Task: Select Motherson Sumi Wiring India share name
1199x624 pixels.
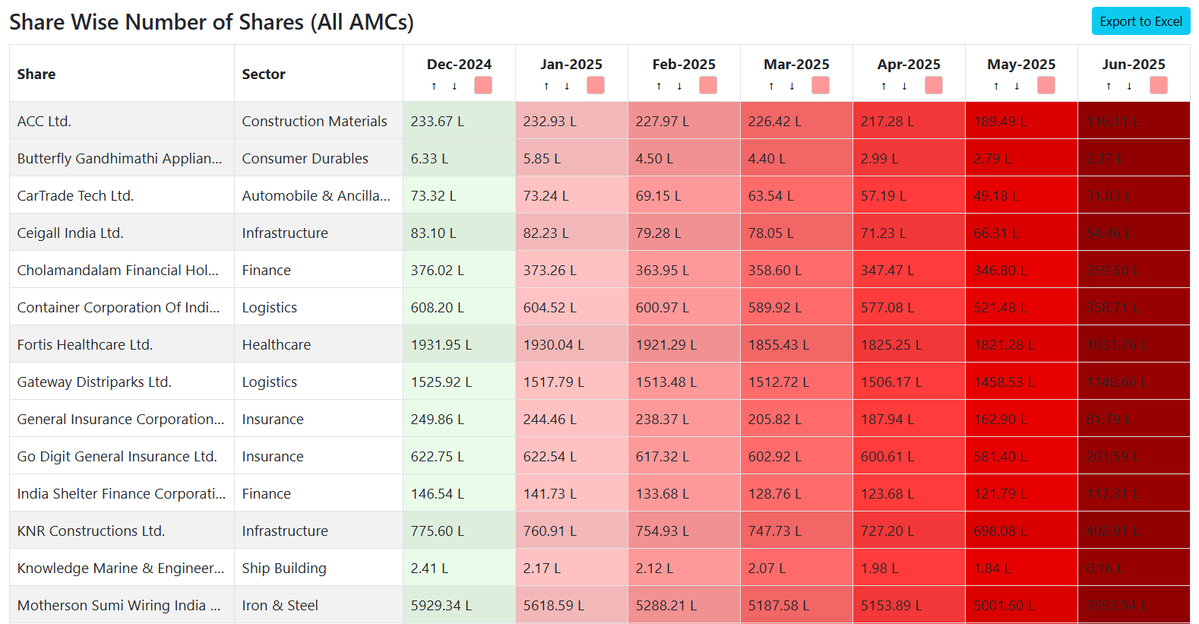Action: pos(119,606)
